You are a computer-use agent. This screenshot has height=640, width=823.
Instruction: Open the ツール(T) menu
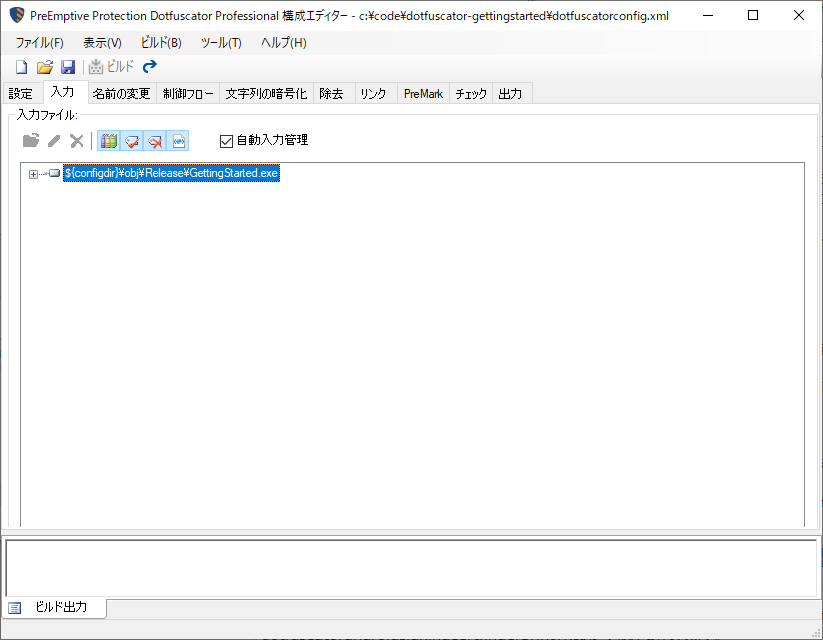[x=221, y=43]
